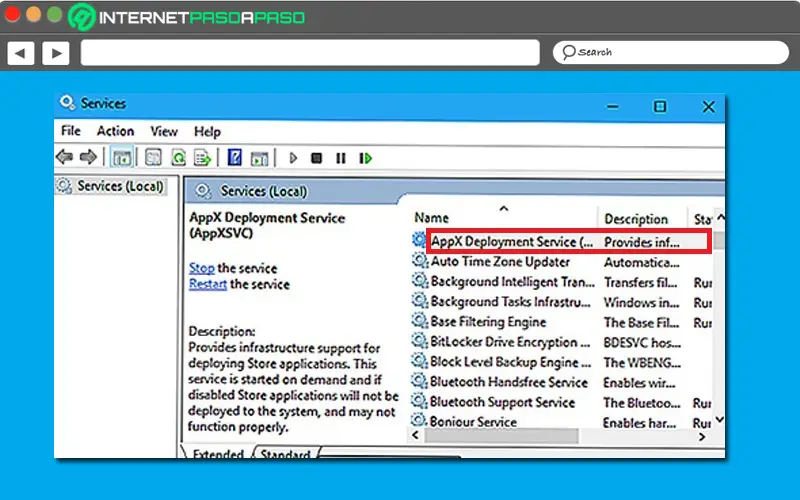800x500 pixels.
Task: Click the browser frame forward arrow button
Action: pos(56,53)
